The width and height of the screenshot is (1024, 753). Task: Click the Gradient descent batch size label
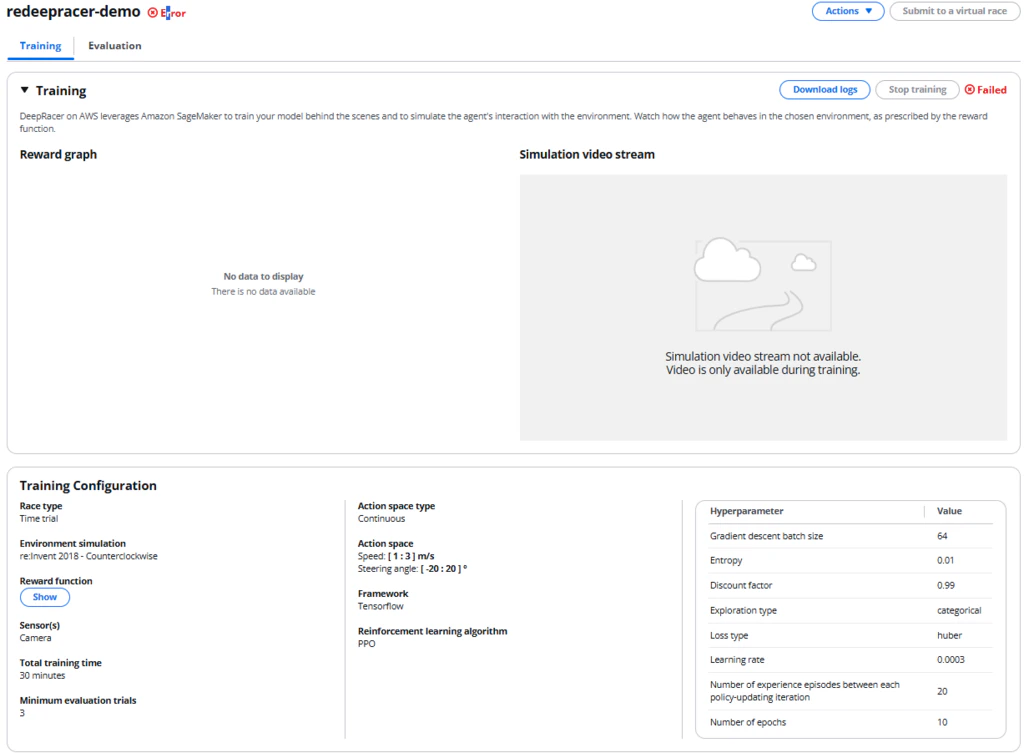click(x=767, y=536)
